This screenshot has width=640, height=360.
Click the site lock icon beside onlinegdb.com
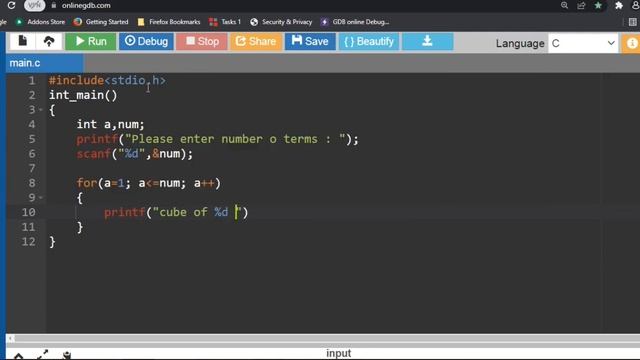click(x=53, y=5)
